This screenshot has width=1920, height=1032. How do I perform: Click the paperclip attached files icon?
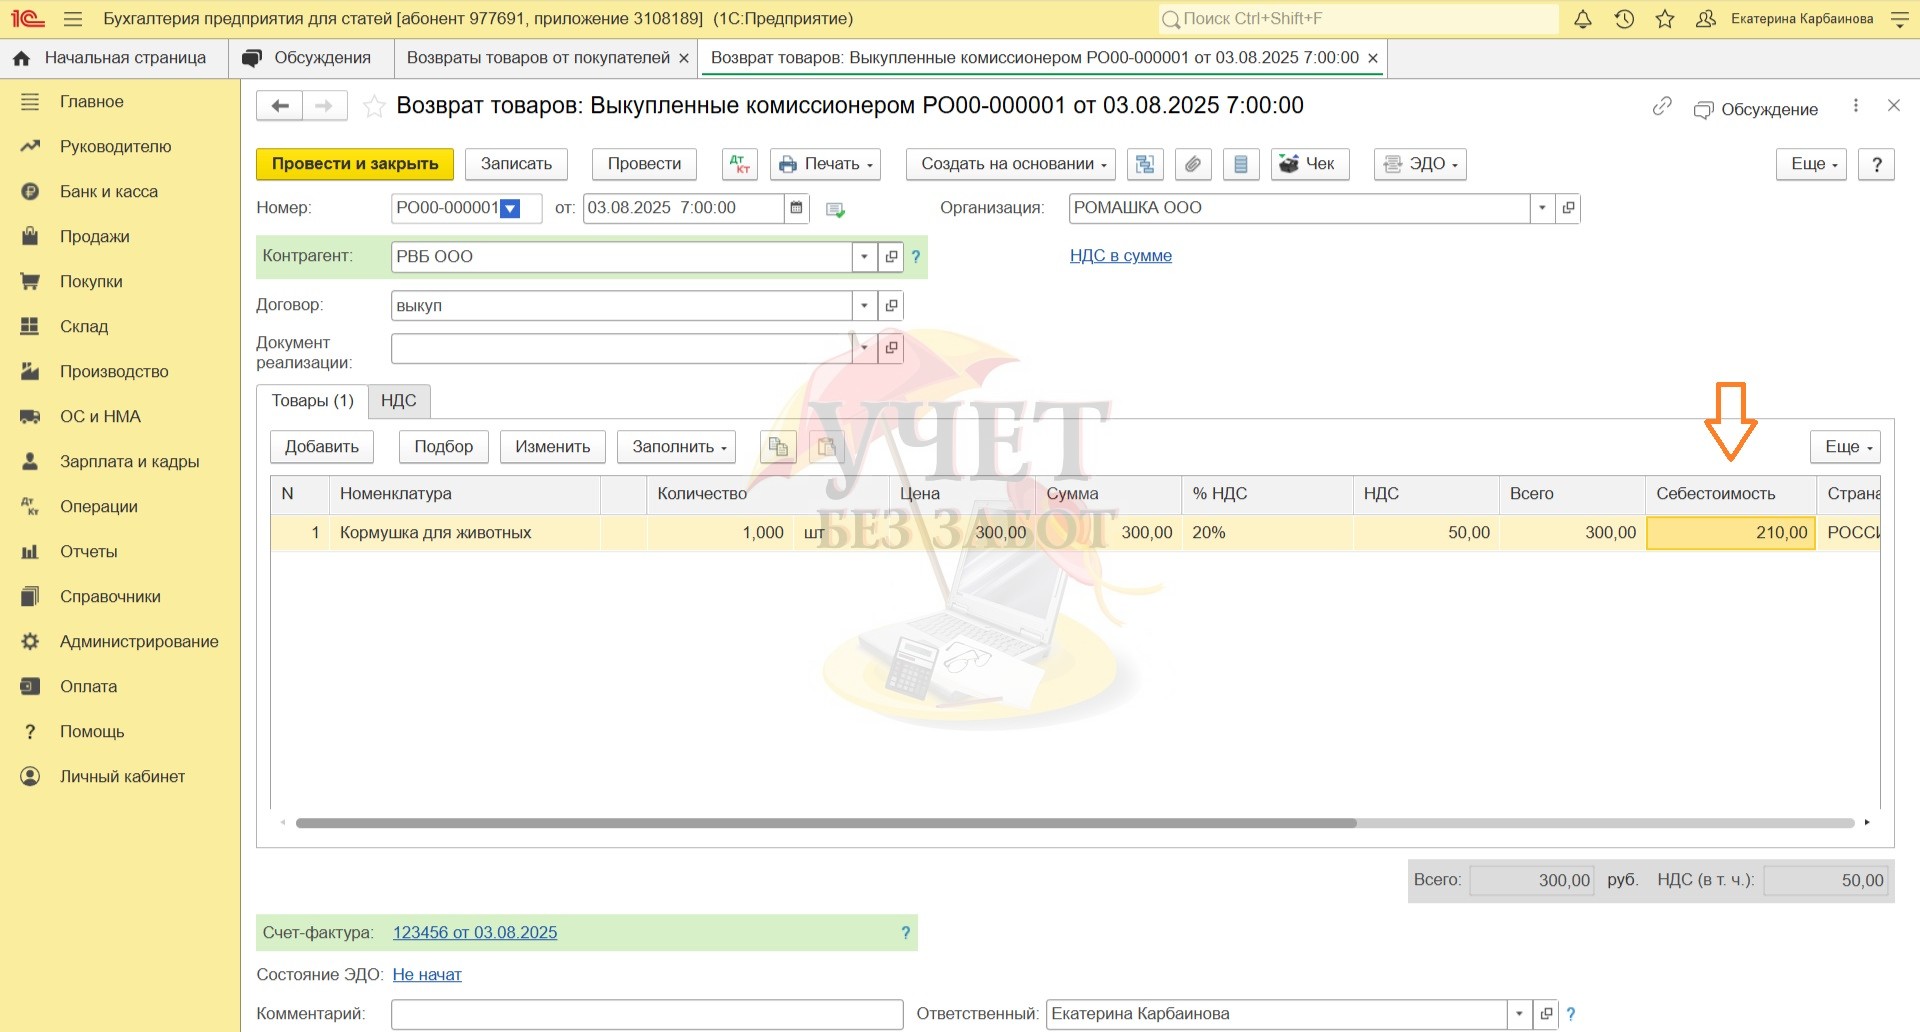[1192, 164]
